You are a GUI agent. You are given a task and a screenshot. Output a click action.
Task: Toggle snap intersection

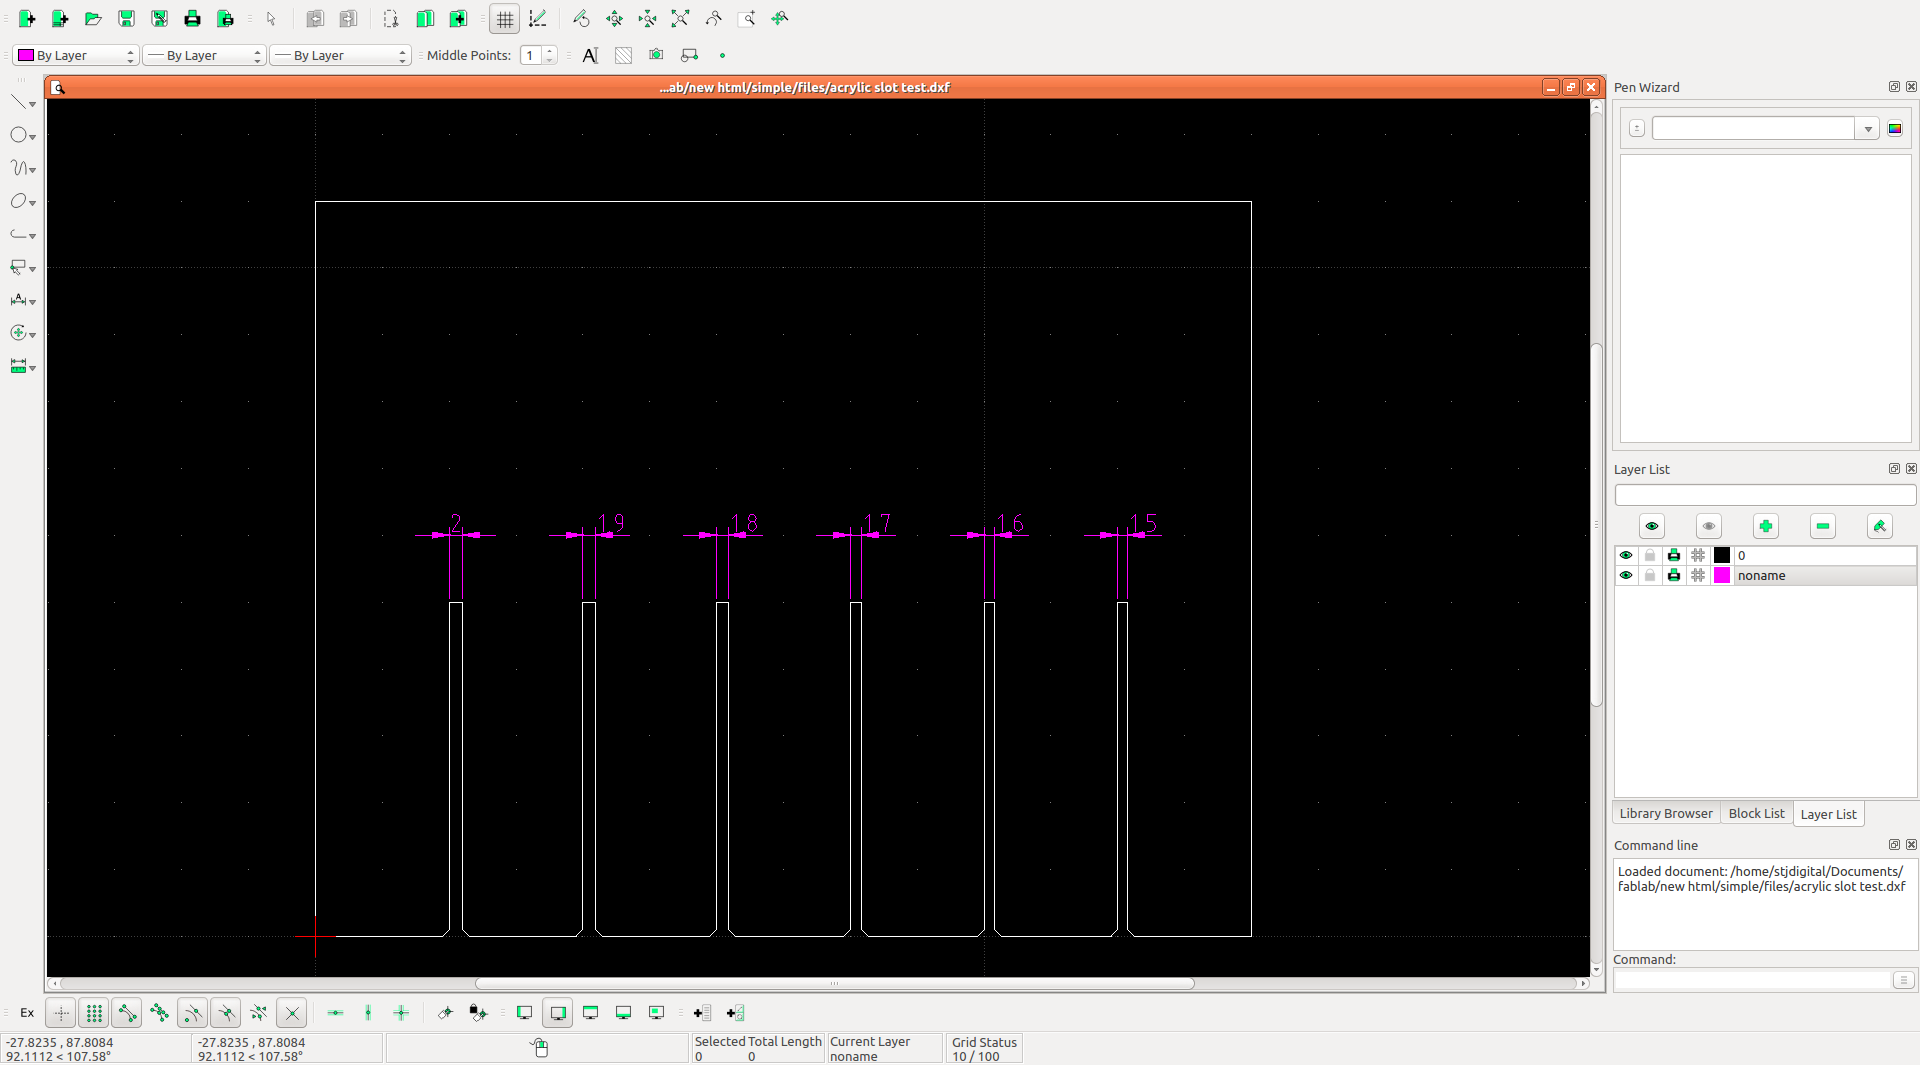coord(292,1013)
